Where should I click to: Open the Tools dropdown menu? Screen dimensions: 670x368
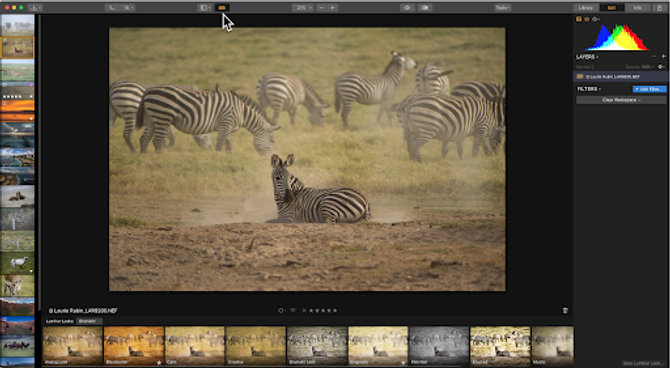coord(503,8)
